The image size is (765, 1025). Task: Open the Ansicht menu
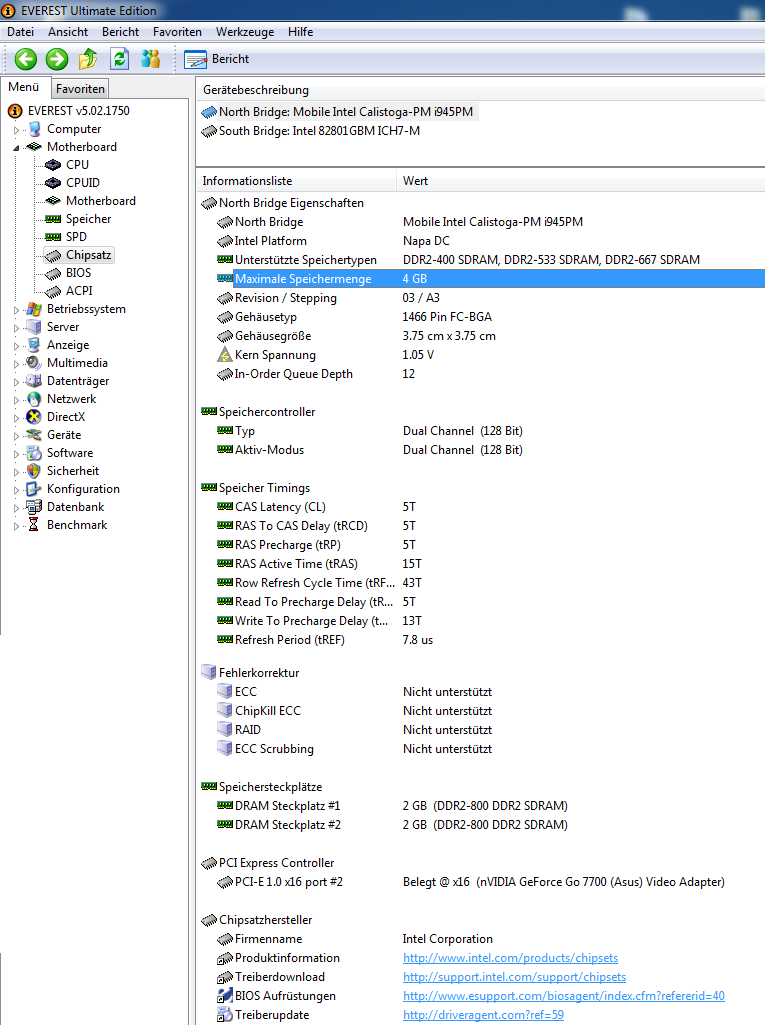[x=68, y=31]
